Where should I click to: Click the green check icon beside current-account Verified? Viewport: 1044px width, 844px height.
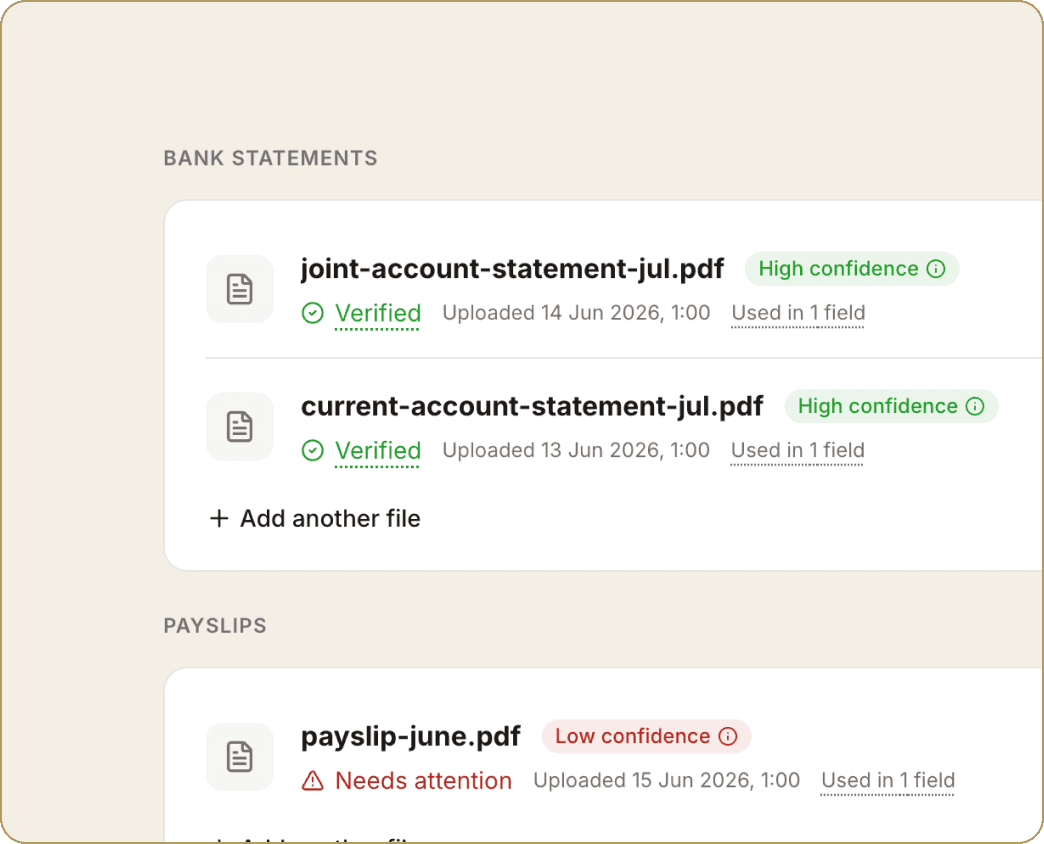[x=312, y=451]
